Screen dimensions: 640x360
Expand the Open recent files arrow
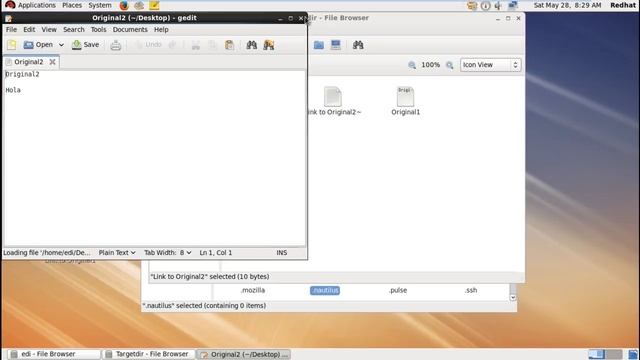(61, 45)
